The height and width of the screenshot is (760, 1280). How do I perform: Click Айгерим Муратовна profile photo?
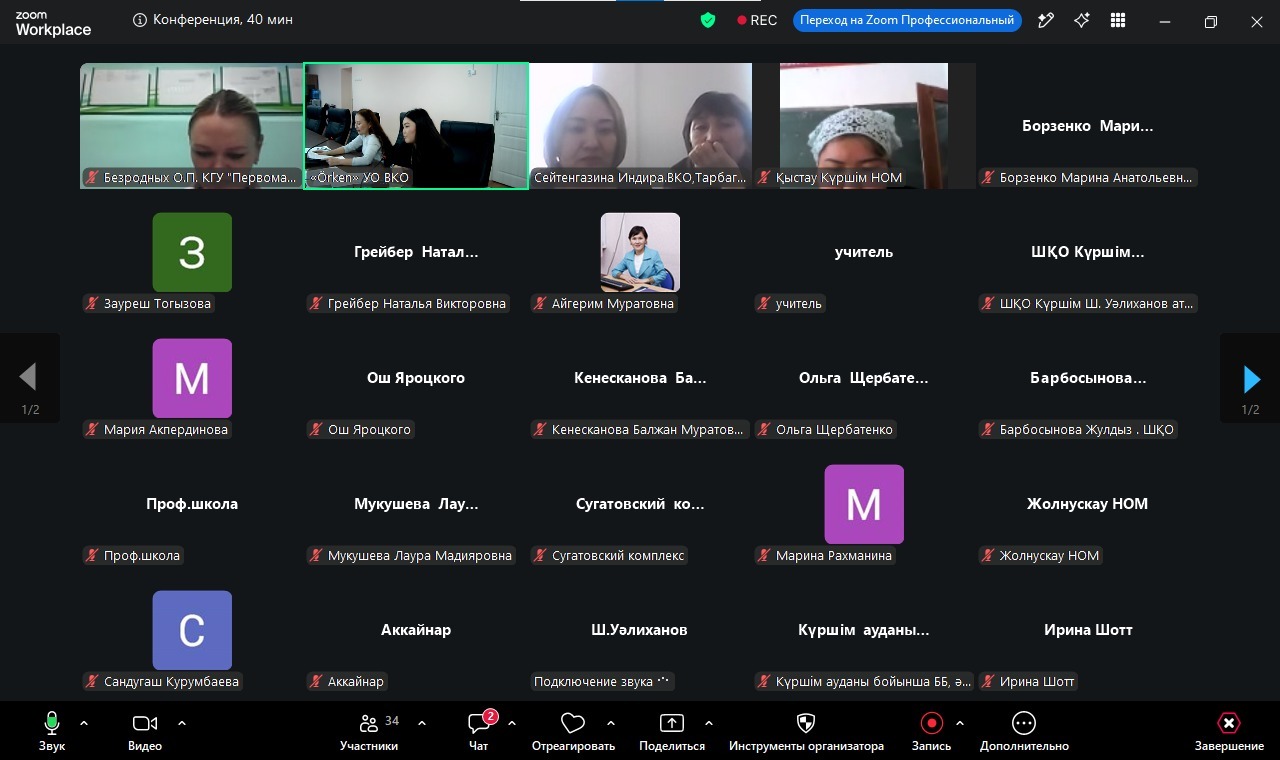click(640, 252)
